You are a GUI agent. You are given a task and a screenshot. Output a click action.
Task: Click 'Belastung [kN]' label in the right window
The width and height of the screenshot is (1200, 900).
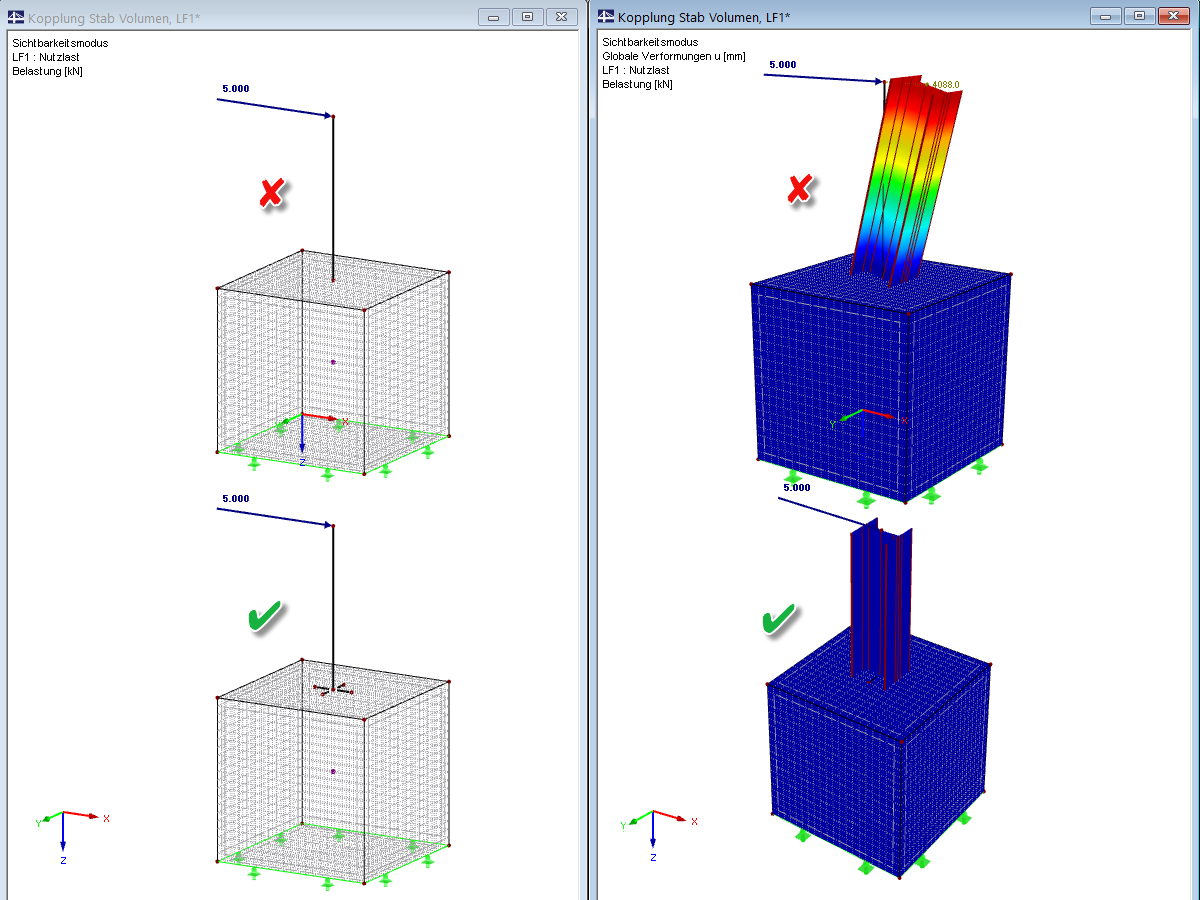637,85
